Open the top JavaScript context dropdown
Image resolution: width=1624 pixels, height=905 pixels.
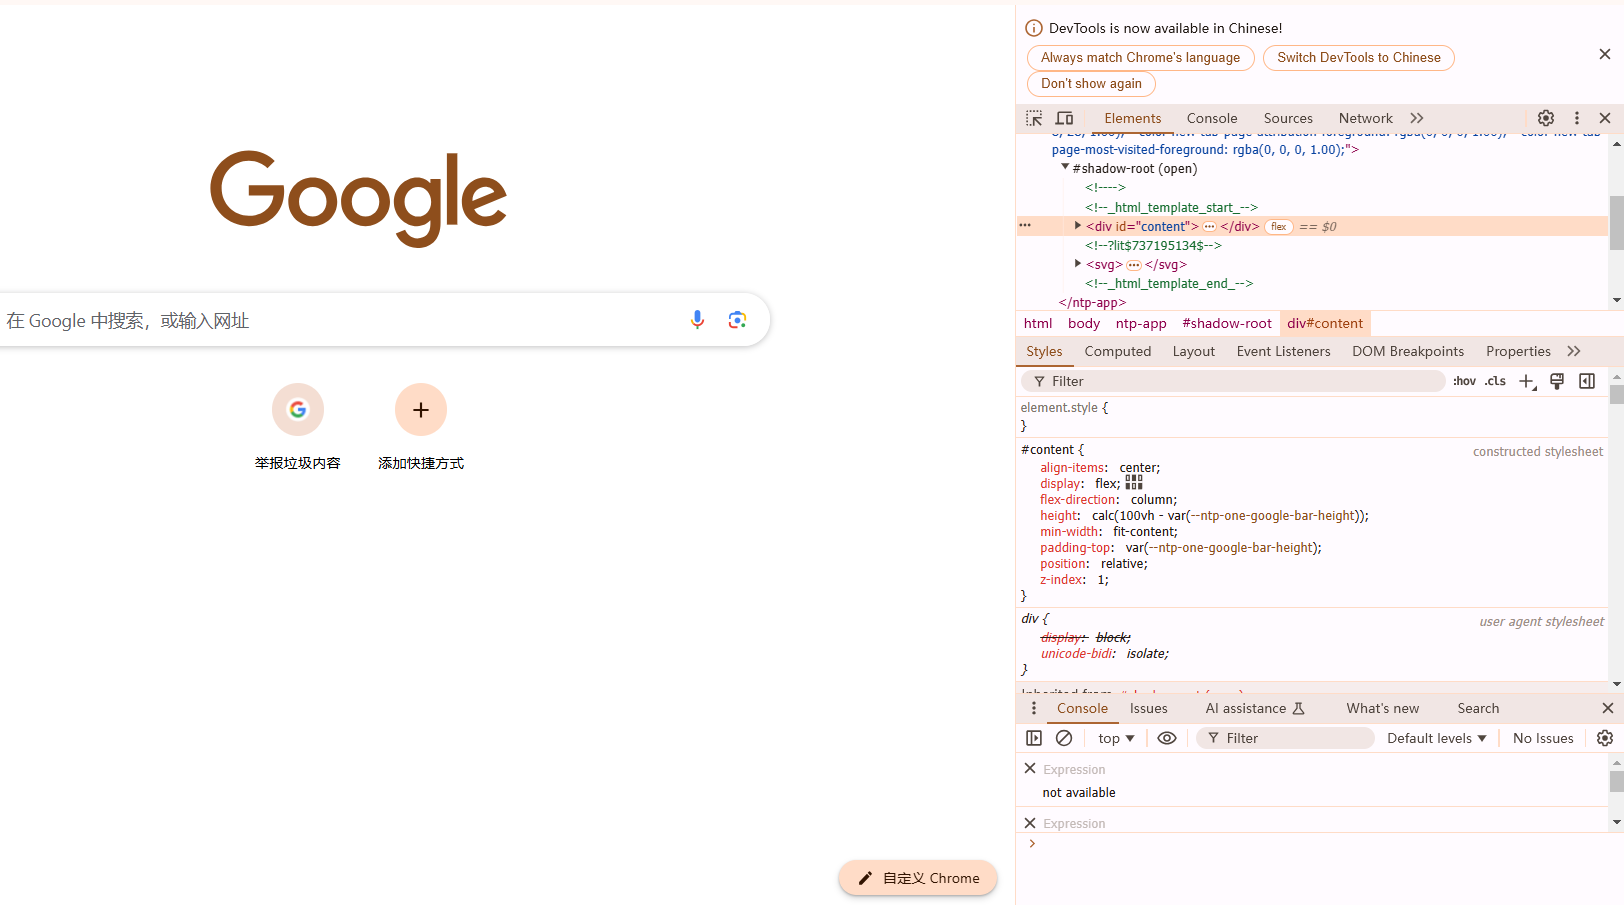click(1116, 738)
